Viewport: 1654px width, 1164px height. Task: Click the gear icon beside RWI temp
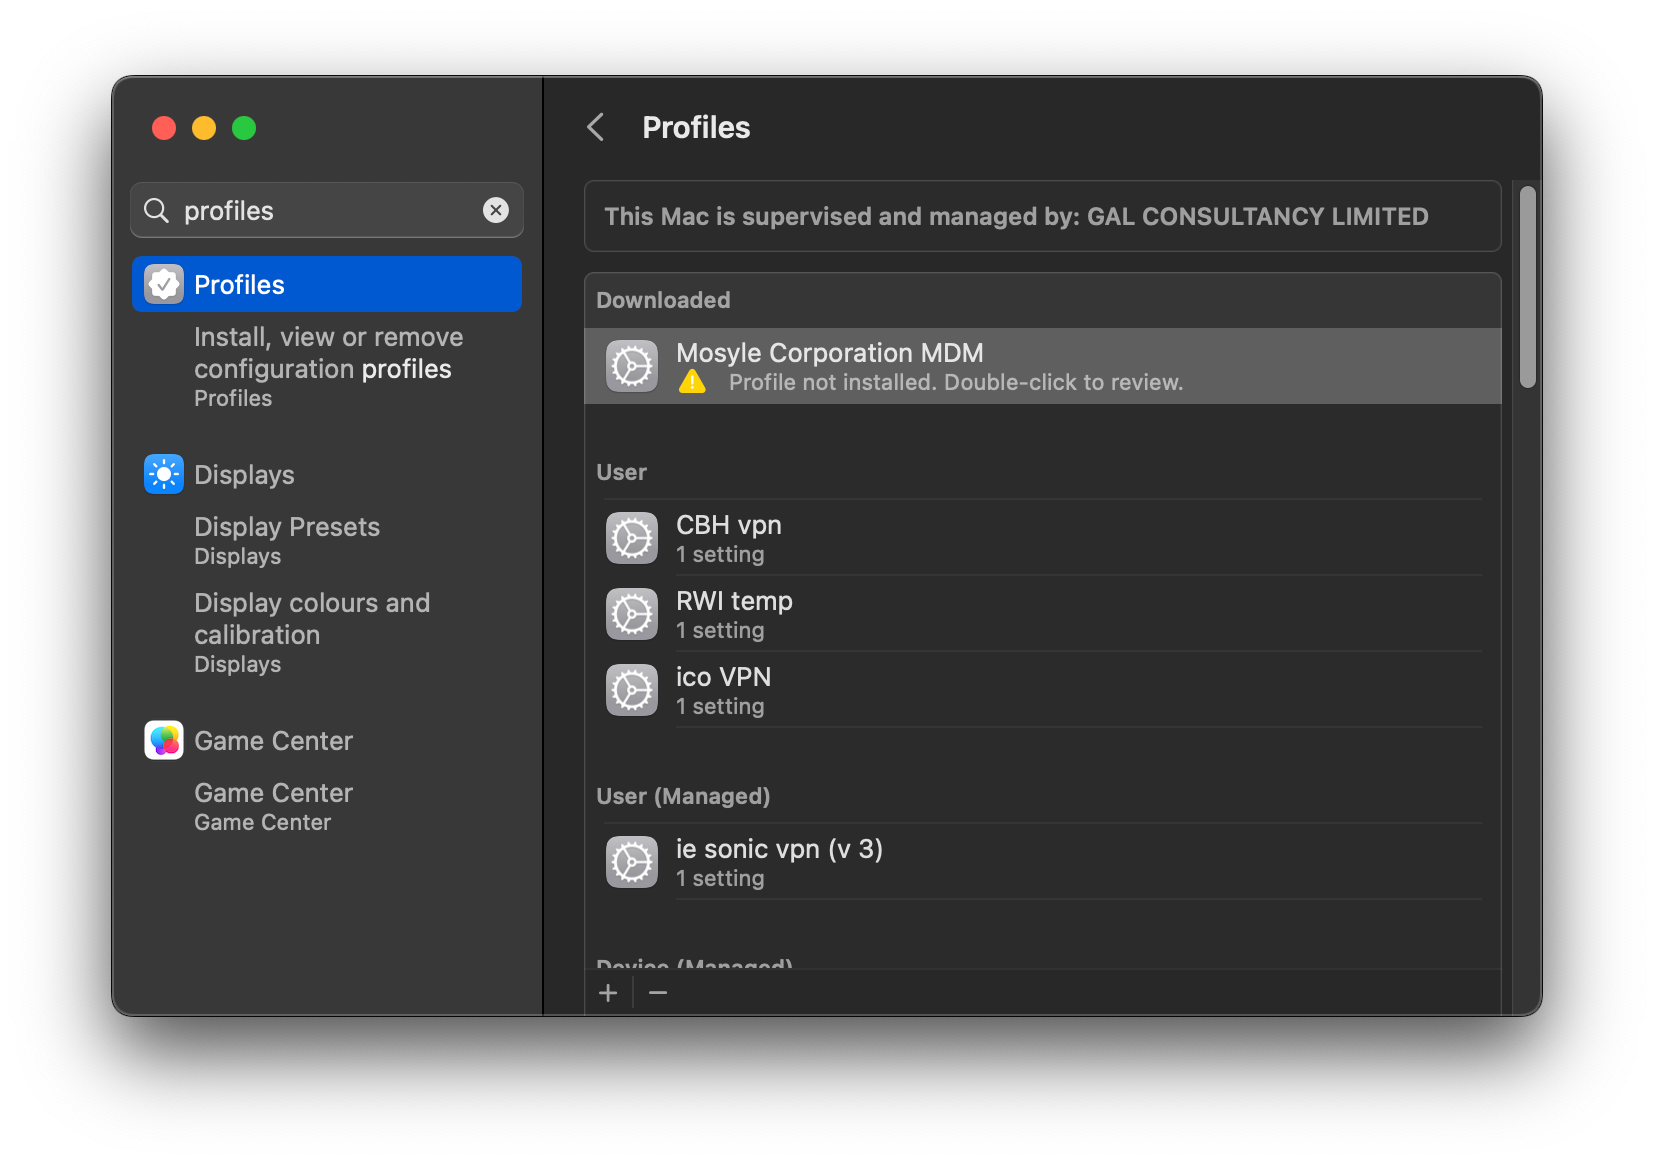coord(632,614)
